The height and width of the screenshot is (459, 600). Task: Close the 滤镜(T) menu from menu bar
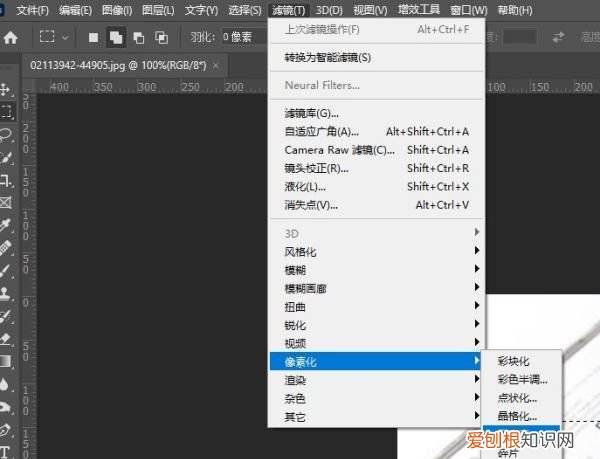(289, 10)
